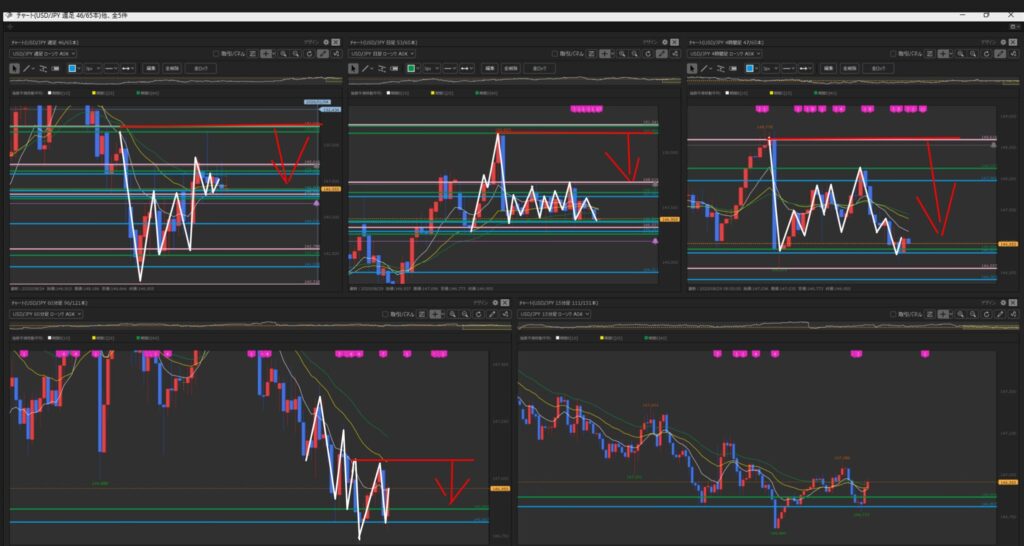The image size is (1024, 546).
Task: Click 全削除 button in 4-hour chart
Action: point(849,68)
